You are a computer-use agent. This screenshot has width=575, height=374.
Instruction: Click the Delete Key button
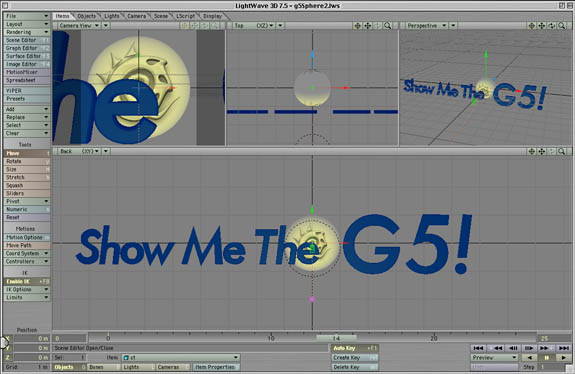[x=355, y=367]
